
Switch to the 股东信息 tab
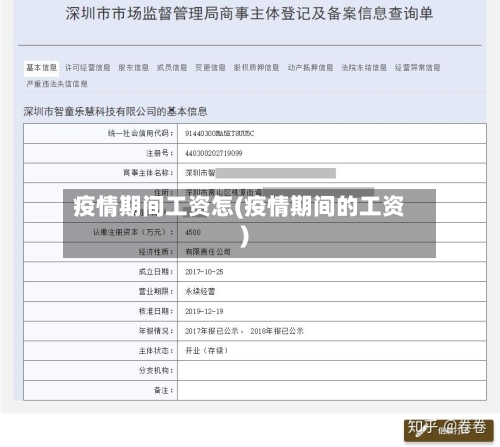[134, 68]
